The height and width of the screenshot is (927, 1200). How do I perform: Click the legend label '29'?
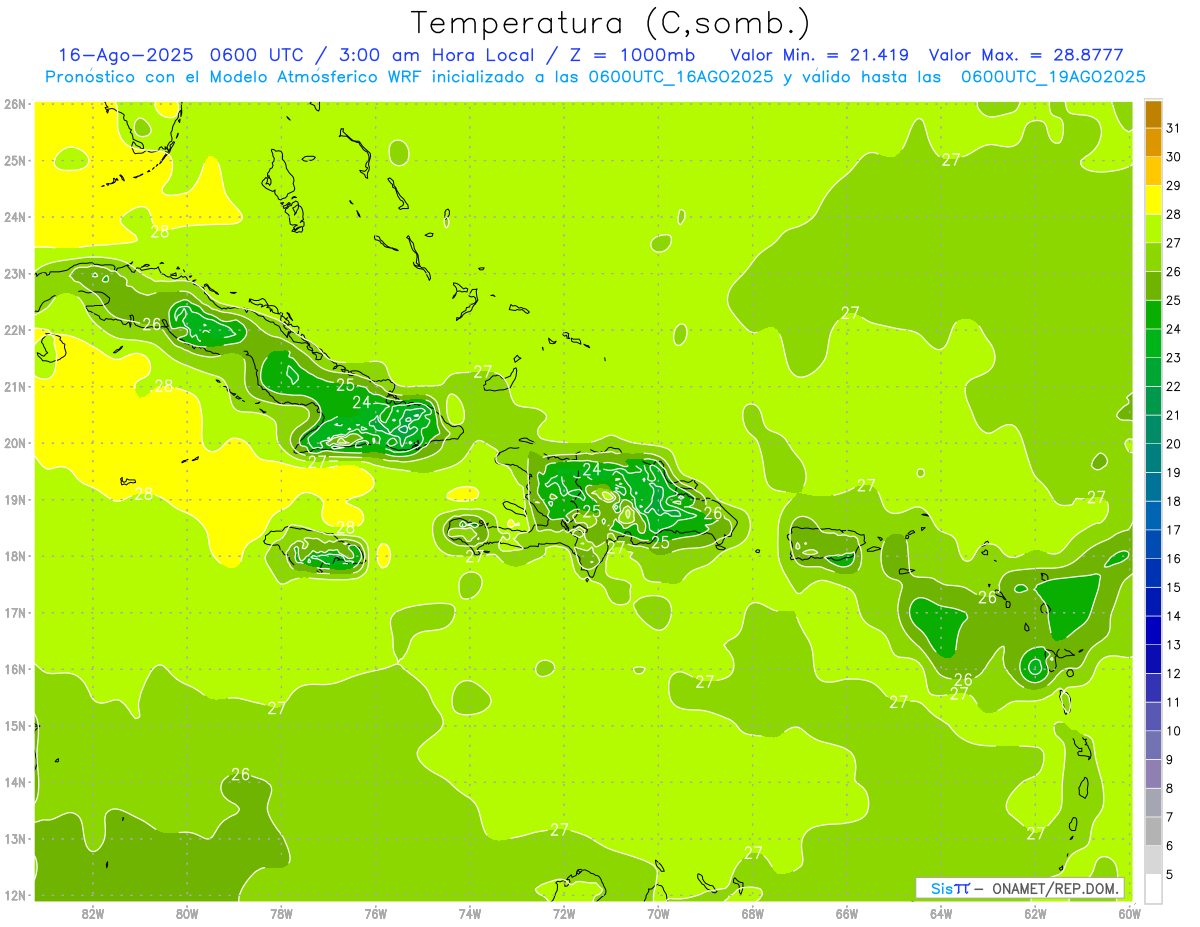tap(1174, 186)
